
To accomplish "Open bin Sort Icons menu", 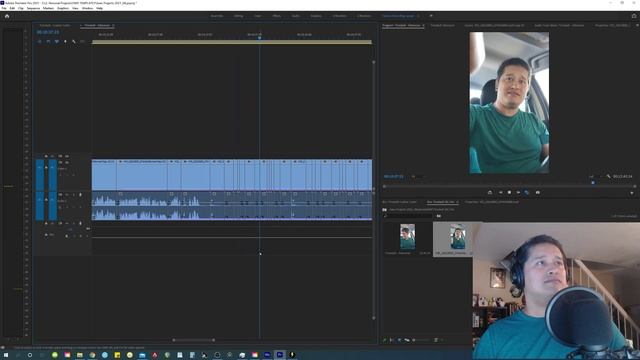I will coord(436,340).
